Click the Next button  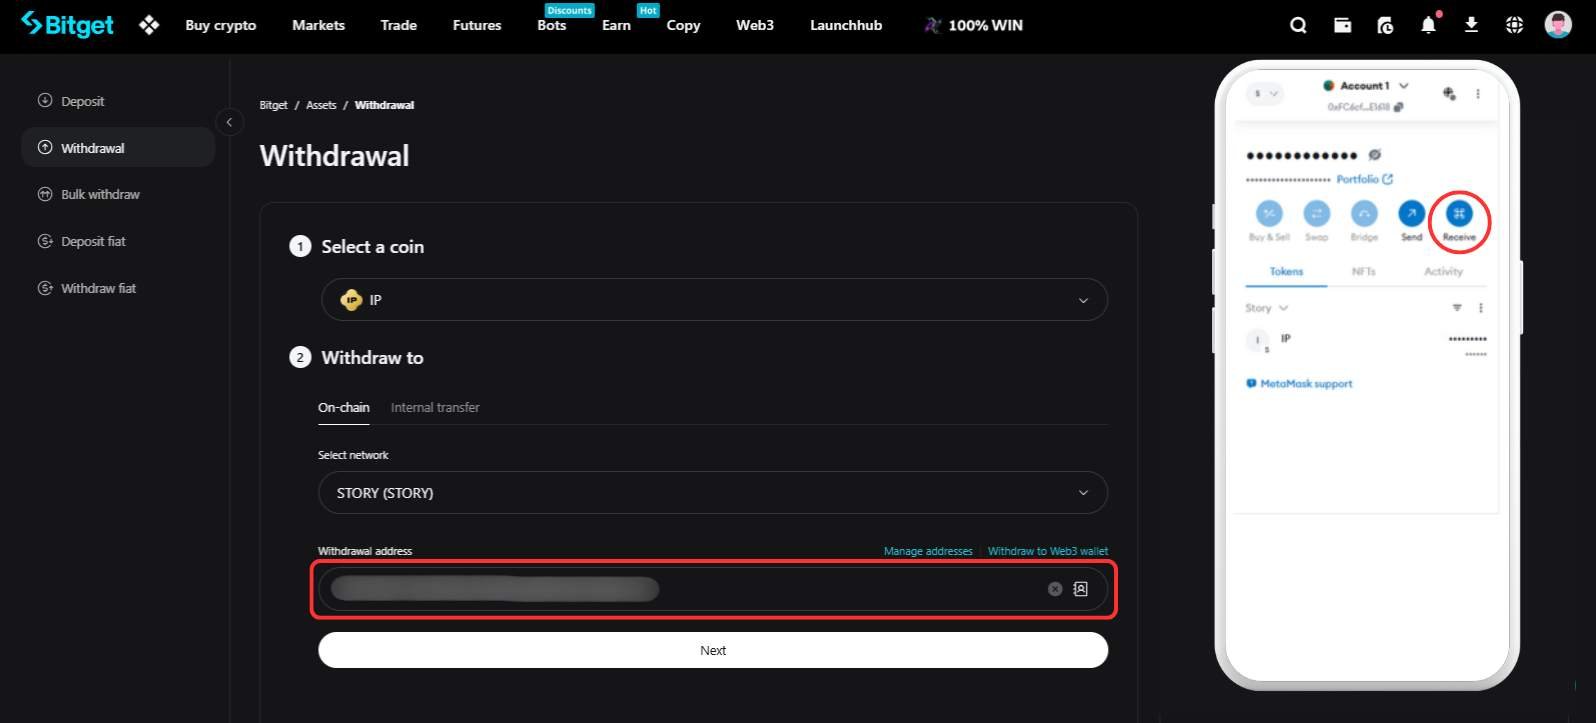[x=713, y=650]
